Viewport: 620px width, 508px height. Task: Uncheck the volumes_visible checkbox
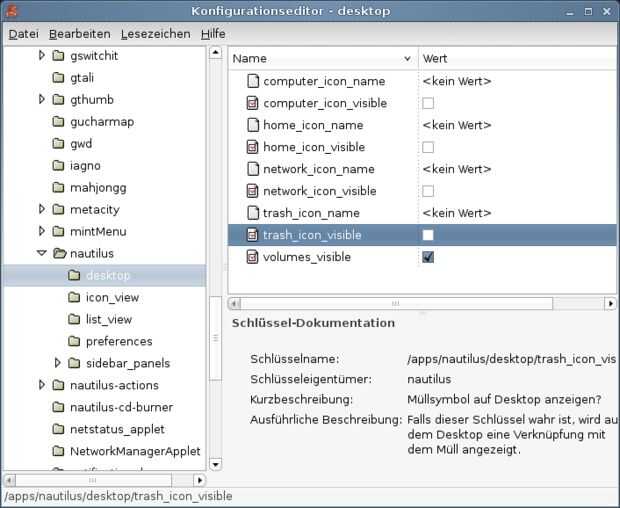point(428,257)
